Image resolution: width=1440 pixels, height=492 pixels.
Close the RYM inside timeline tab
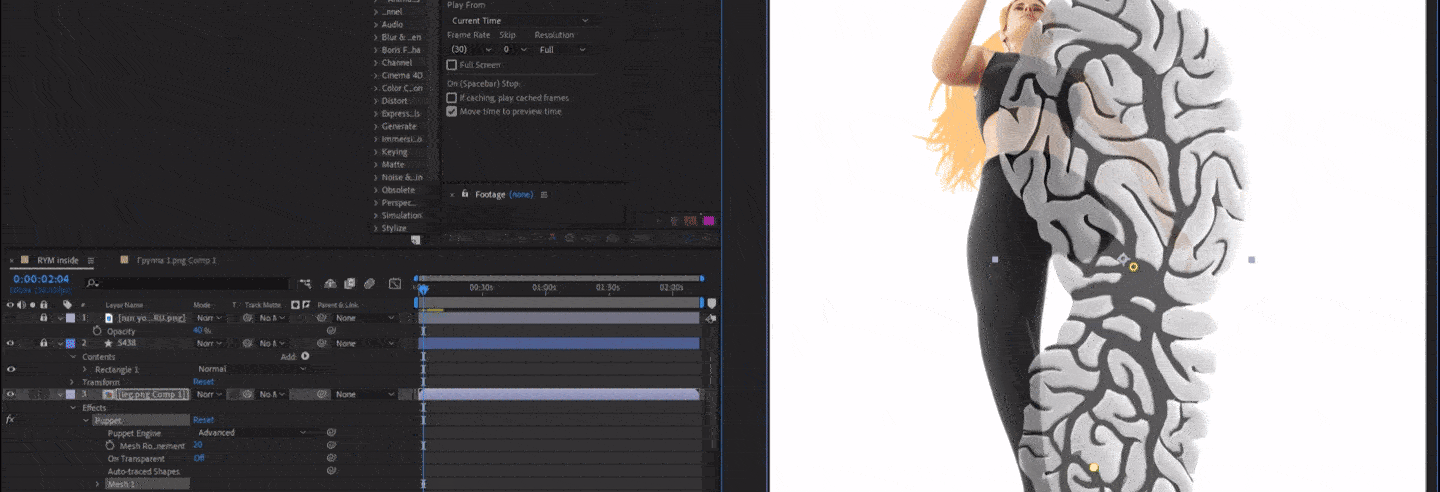[x=14, y=261]
